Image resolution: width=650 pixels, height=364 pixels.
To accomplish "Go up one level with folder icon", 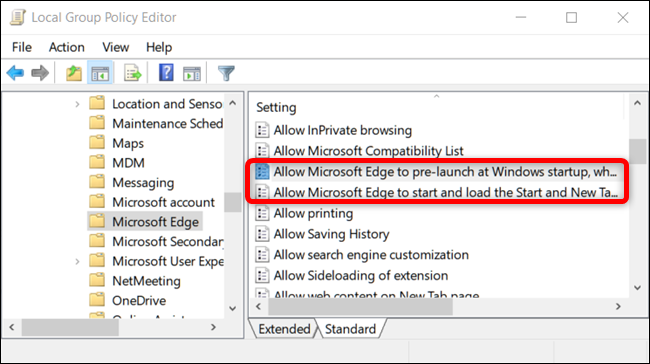I will tap(74, 73).
